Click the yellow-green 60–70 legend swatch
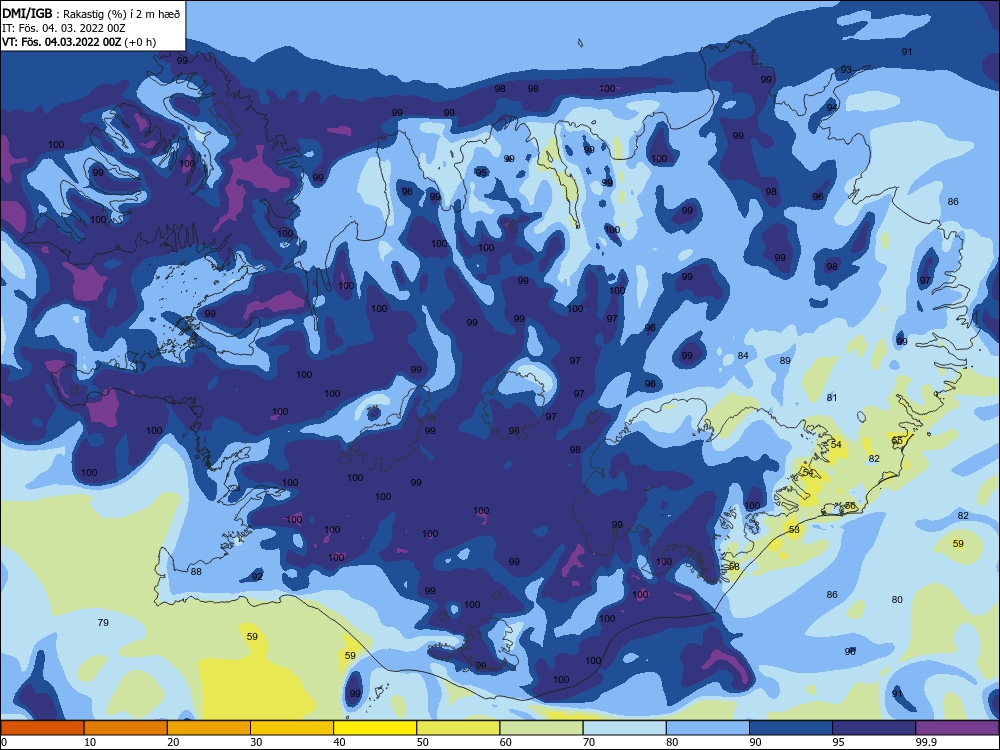1000x750 pixels. click(x=541, y=728)
